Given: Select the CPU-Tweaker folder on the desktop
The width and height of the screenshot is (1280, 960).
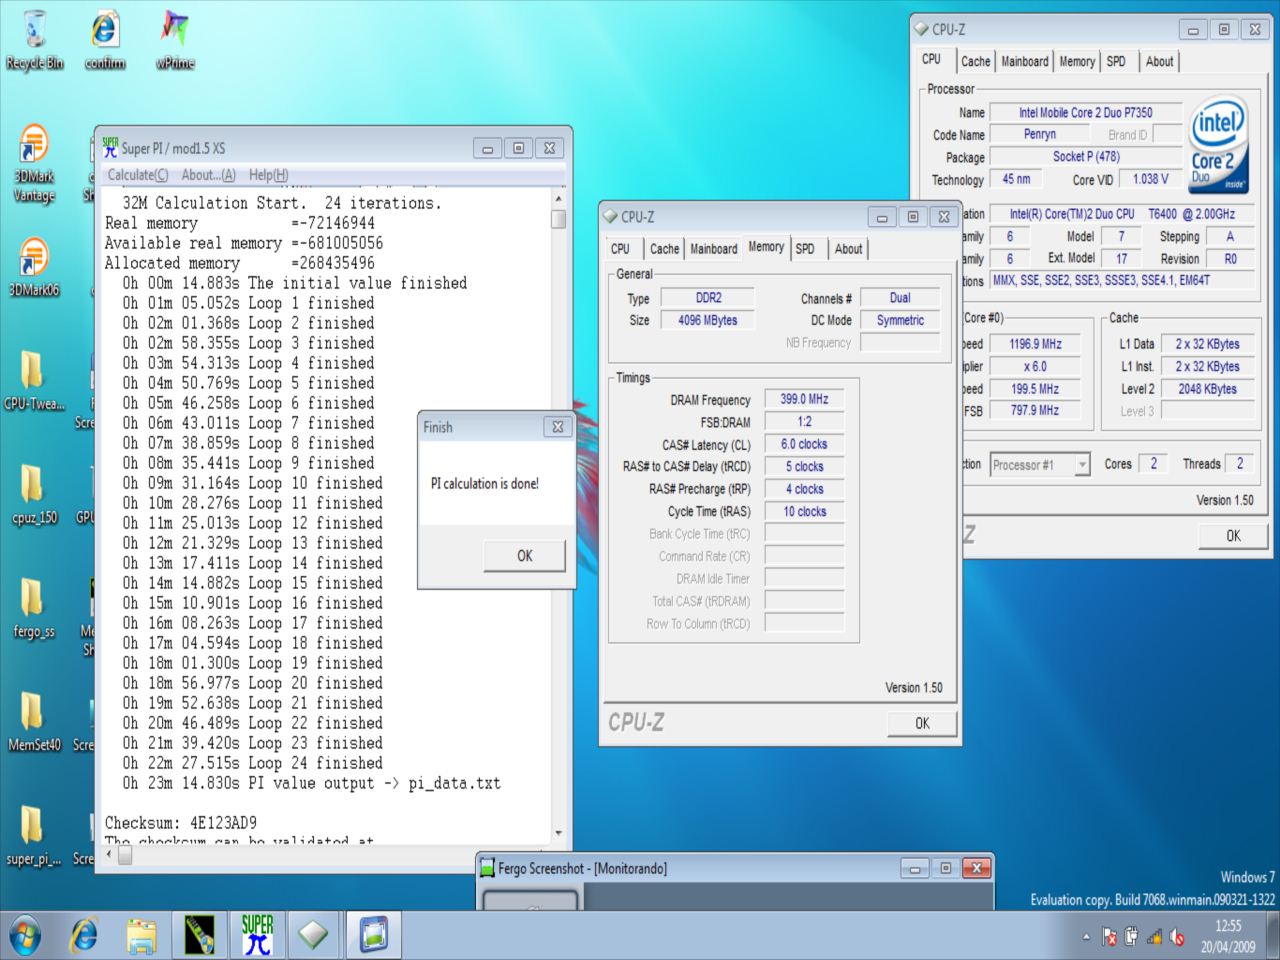Looking at the screenshot, I should [34, 380].
